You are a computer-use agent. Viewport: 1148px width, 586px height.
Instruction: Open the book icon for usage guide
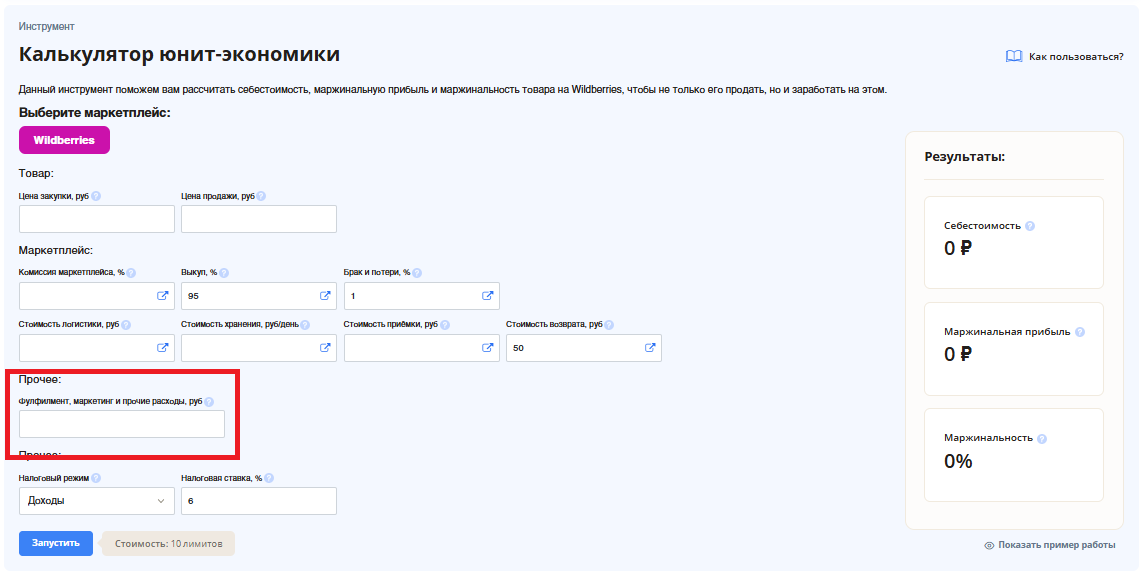(x=1013, y=57)
